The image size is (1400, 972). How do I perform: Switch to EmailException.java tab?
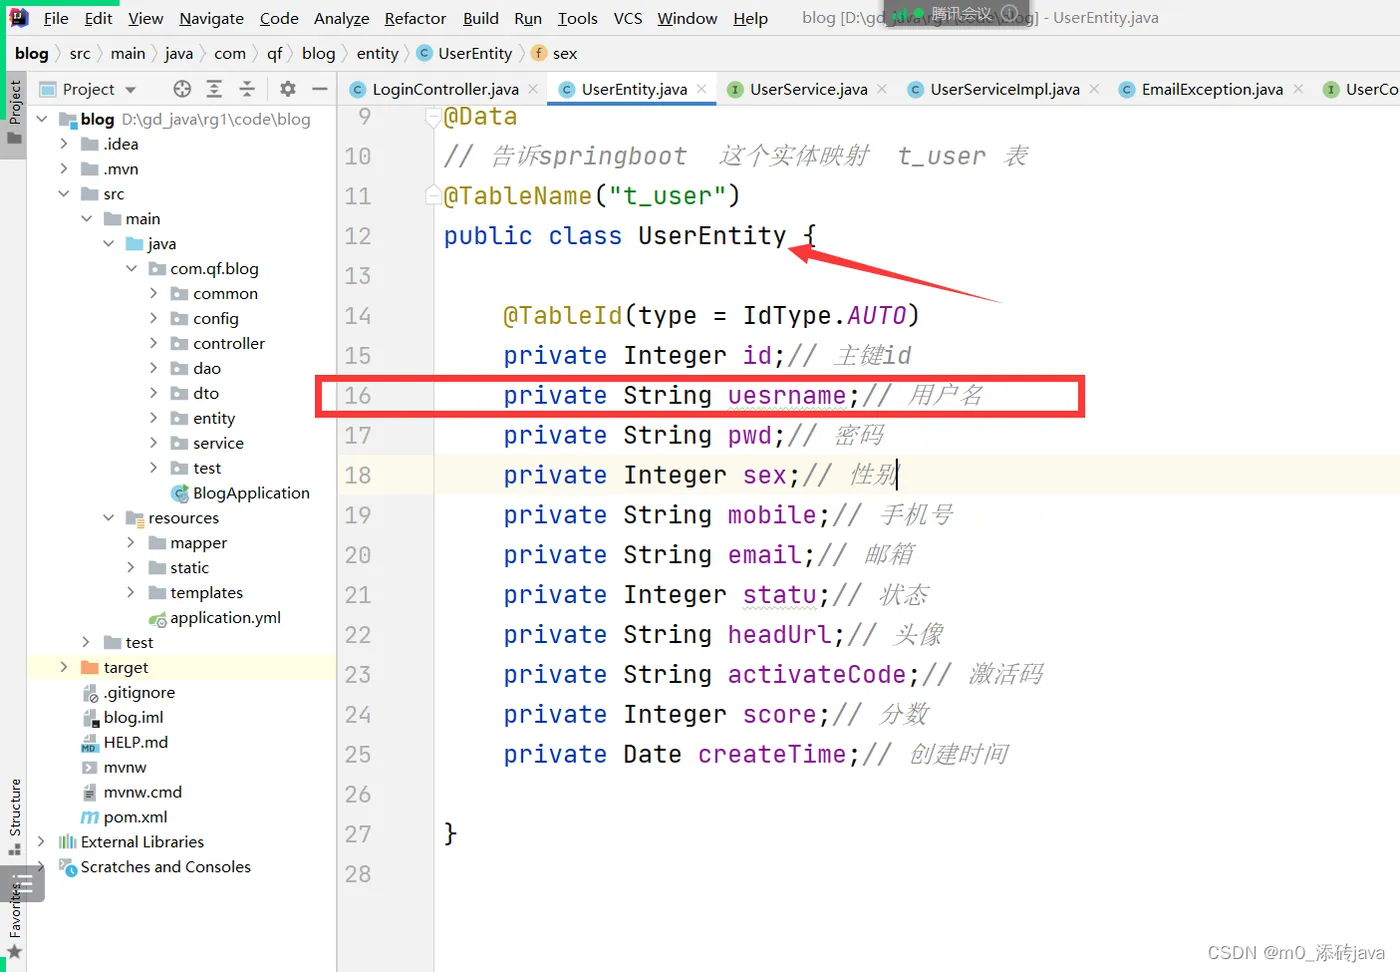[1211, 89]
